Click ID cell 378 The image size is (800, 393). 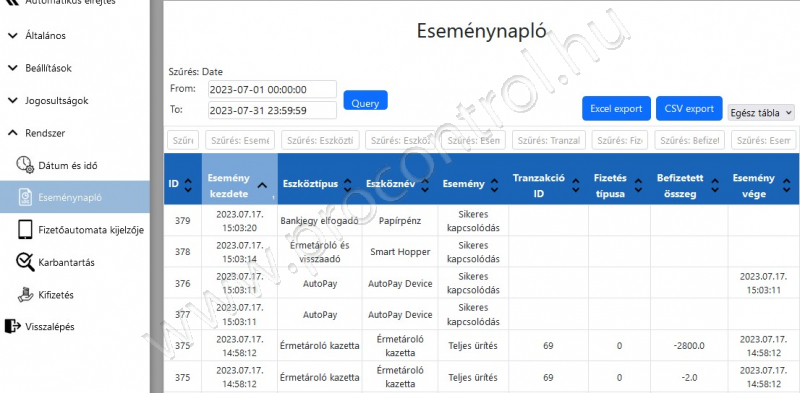pyautogui.click(x=183, y=252)
